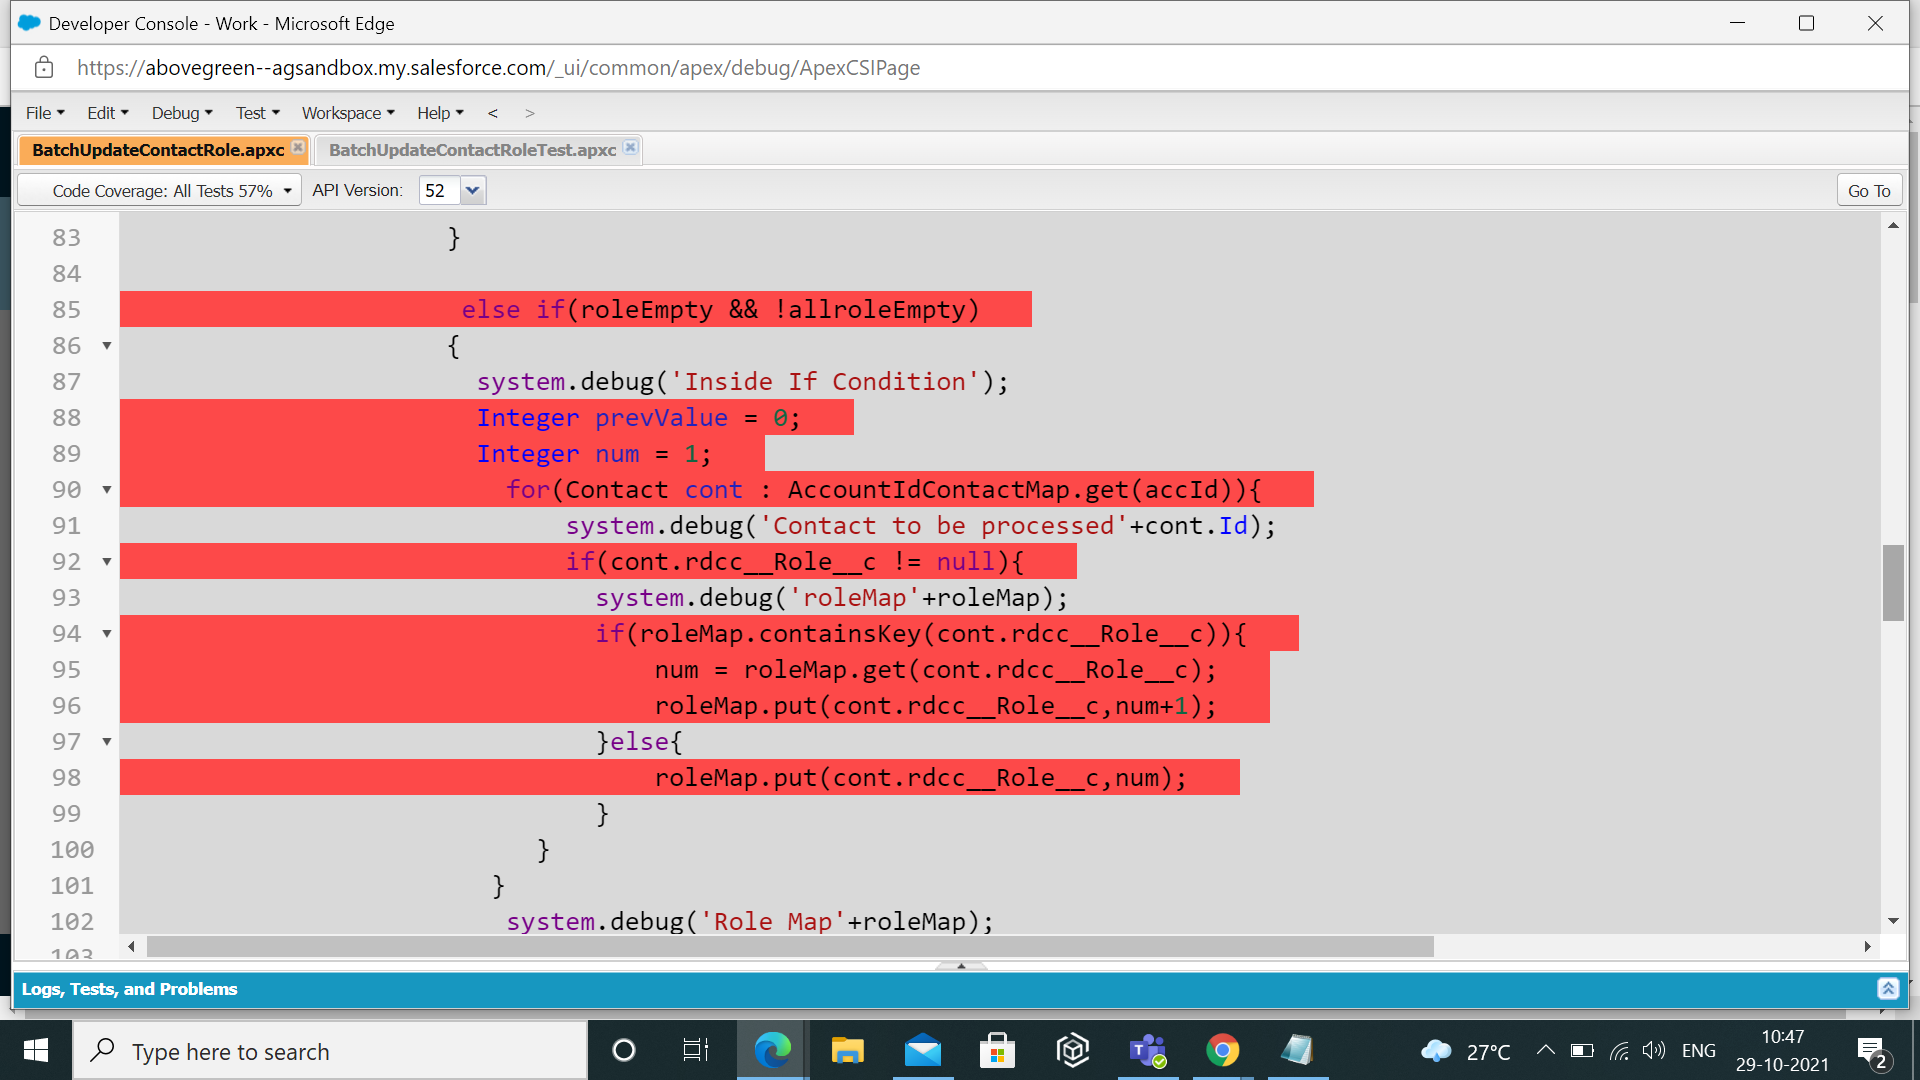The height and width of the screenshot is (1080, 1920).
Task: Open Microsoft Teams from taskbar
Action: click(1147, 1051)
